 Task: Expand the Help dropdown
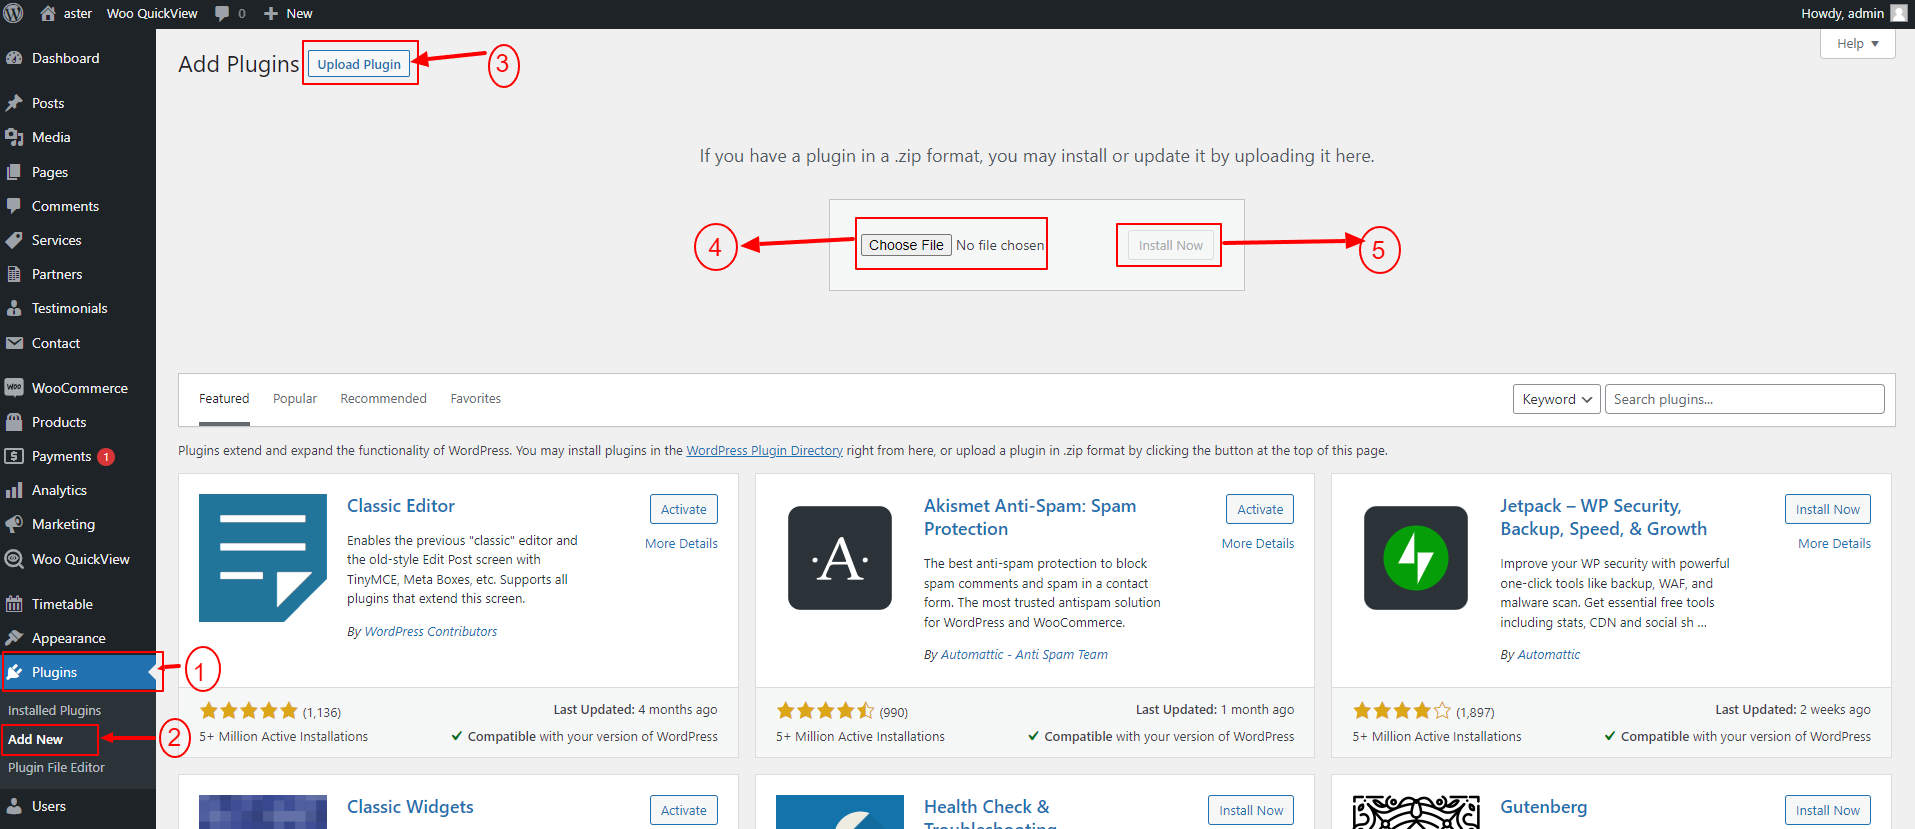pyautogui.click(x=1857, y=44)
